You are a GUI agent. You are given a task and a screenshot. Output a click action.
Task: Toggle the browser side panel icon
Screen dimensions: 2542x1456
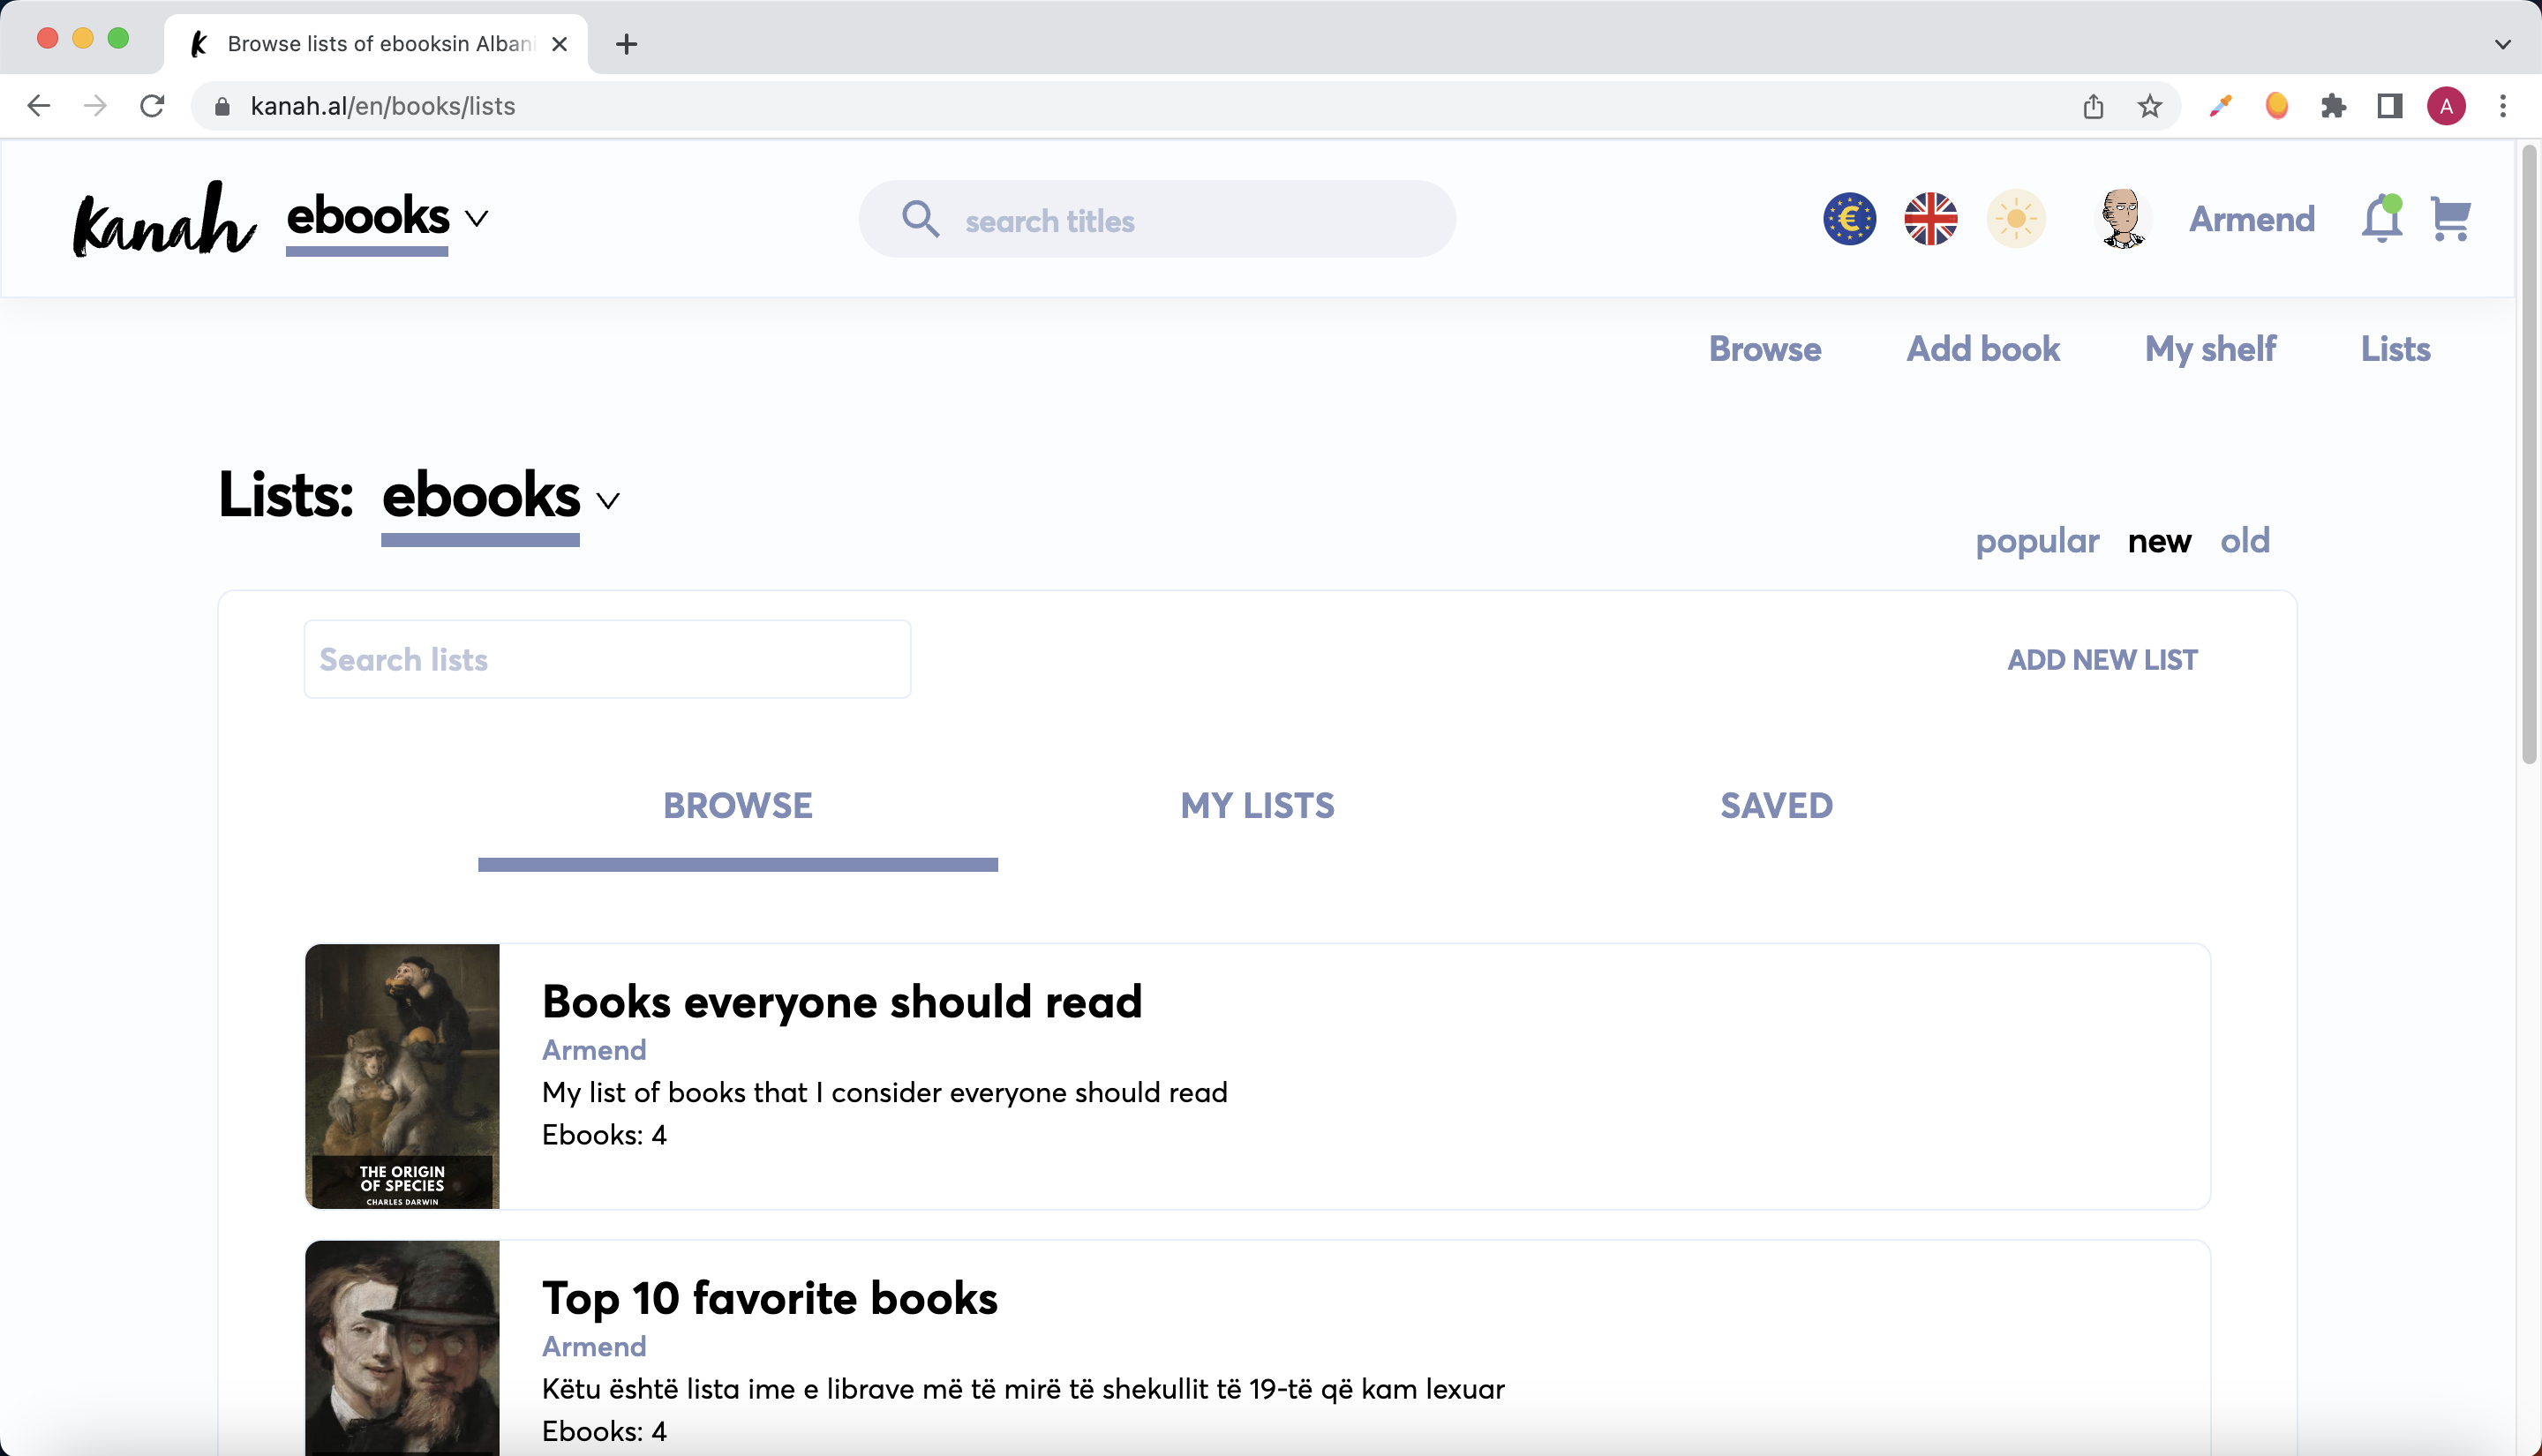pos(2389,106)
